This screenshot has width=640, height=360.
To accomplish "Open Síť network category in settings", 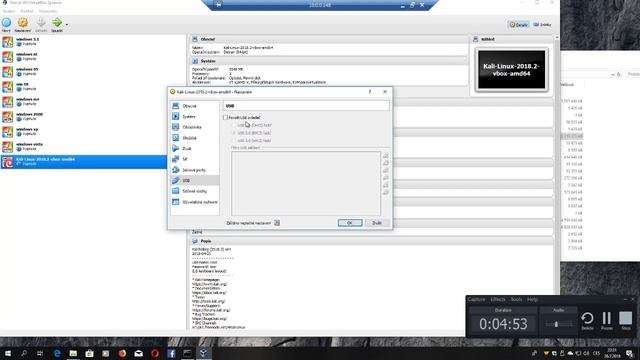I will coord(195,159).
